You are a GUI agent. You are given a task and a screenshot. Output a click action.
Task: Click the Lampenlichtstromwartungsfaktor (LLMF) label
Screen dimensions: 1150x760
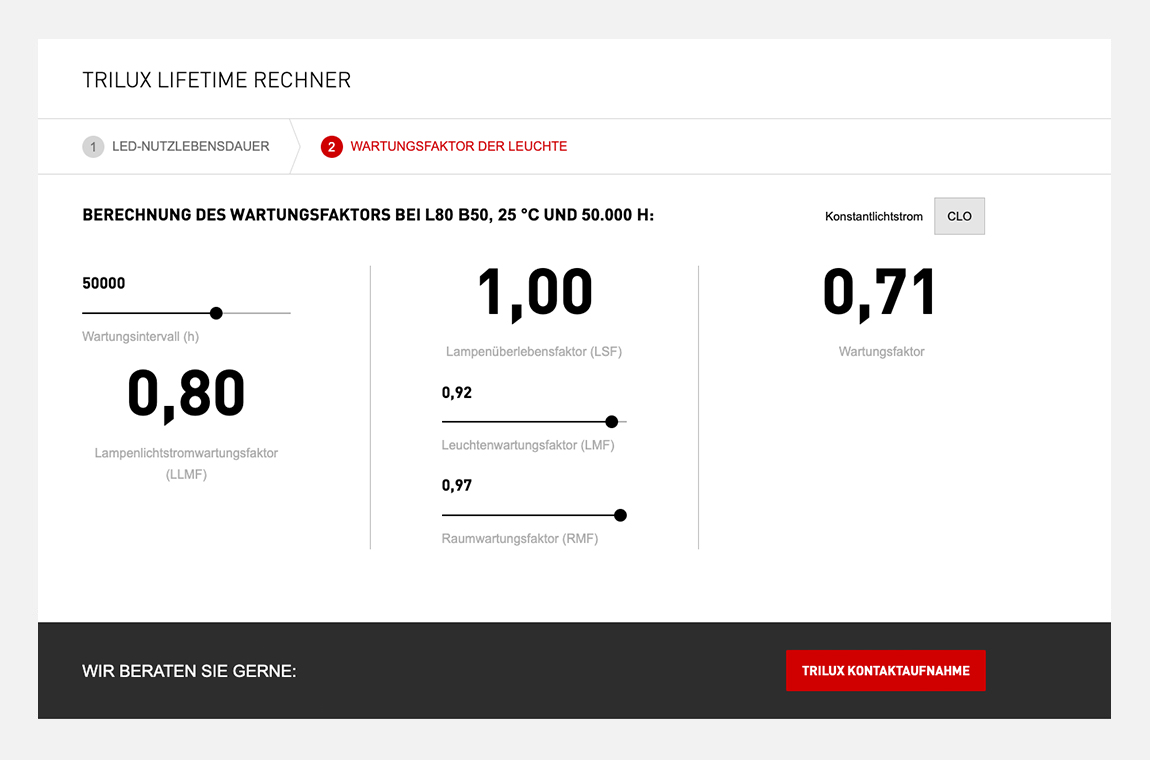click(186, 464)
